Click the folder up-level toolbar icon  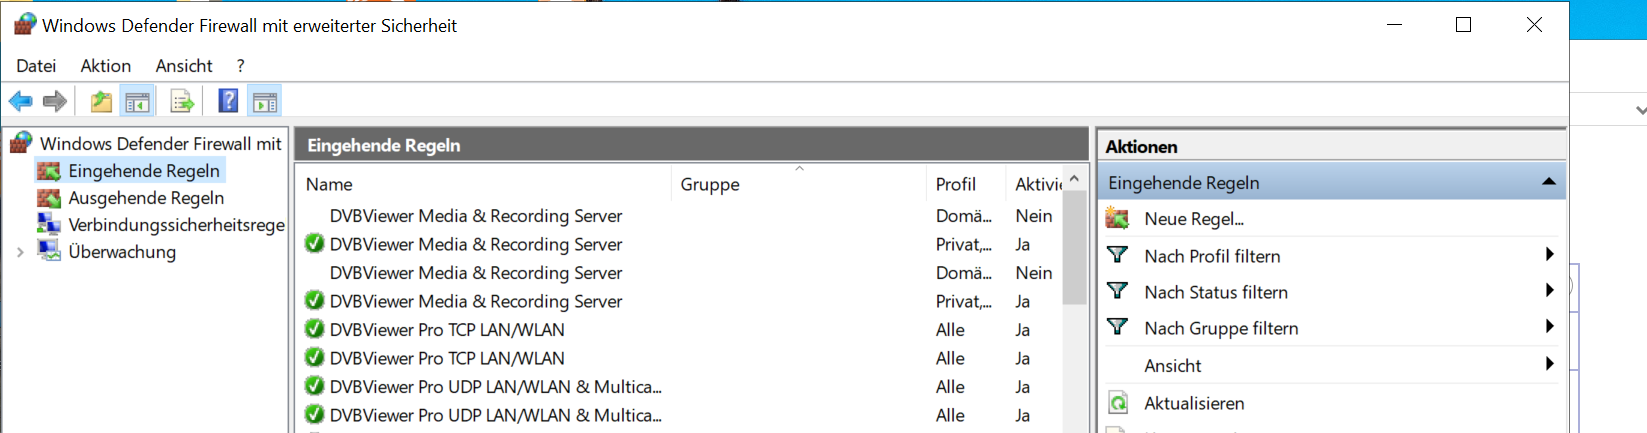click(101, 101)
